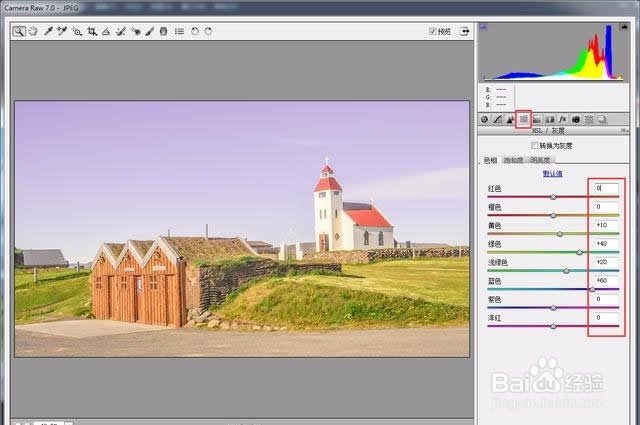Select the Hand tool
Screen dimensions: 640x425
[33, 31]
